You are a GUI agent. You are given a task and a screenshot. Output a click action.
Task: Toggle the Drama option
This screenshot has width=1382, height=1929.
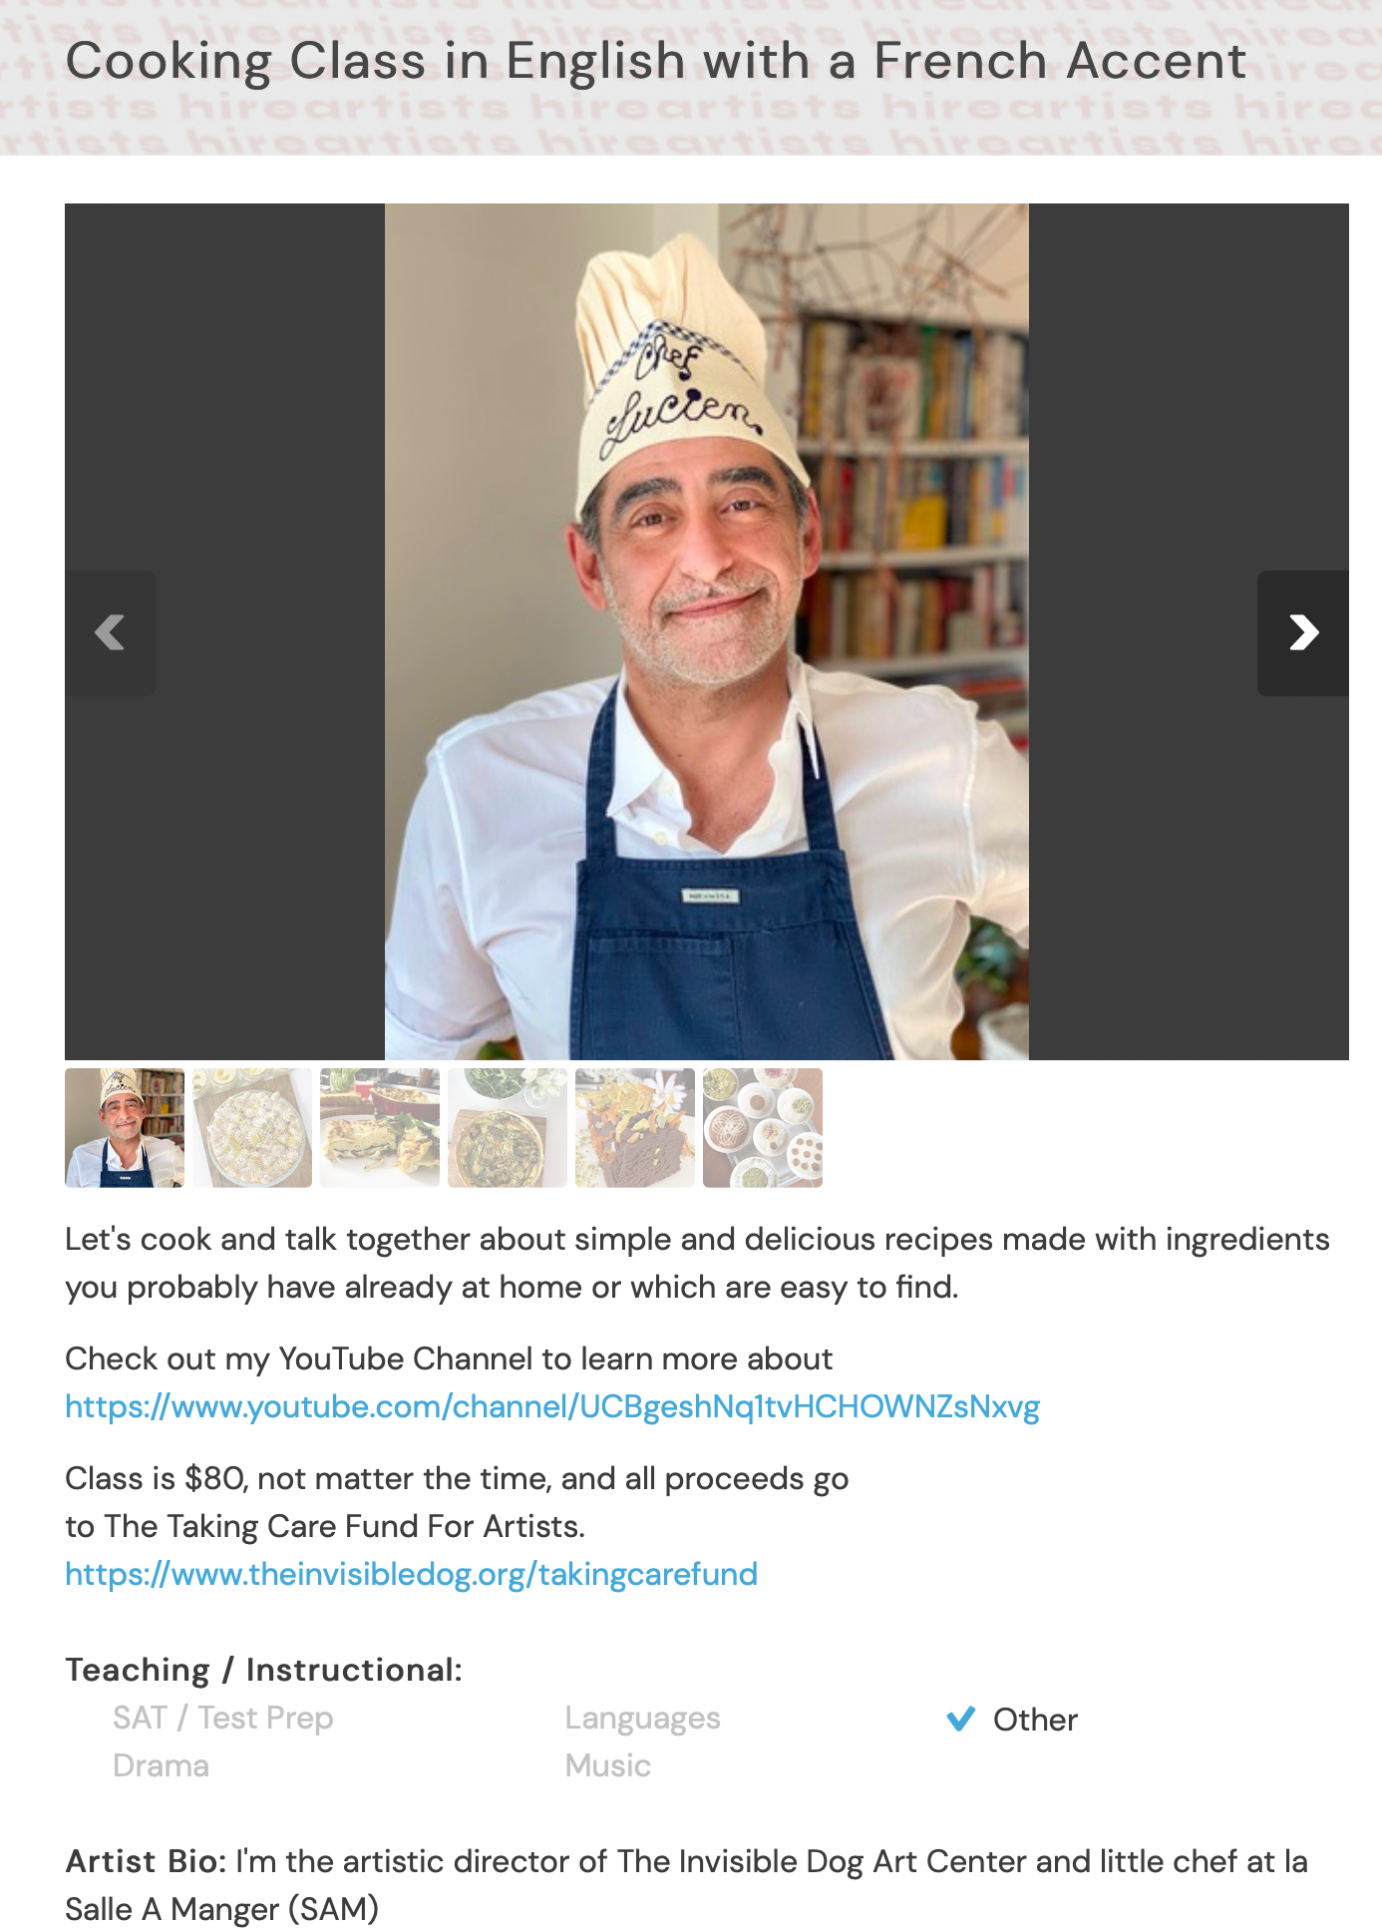pos(161,1766)
